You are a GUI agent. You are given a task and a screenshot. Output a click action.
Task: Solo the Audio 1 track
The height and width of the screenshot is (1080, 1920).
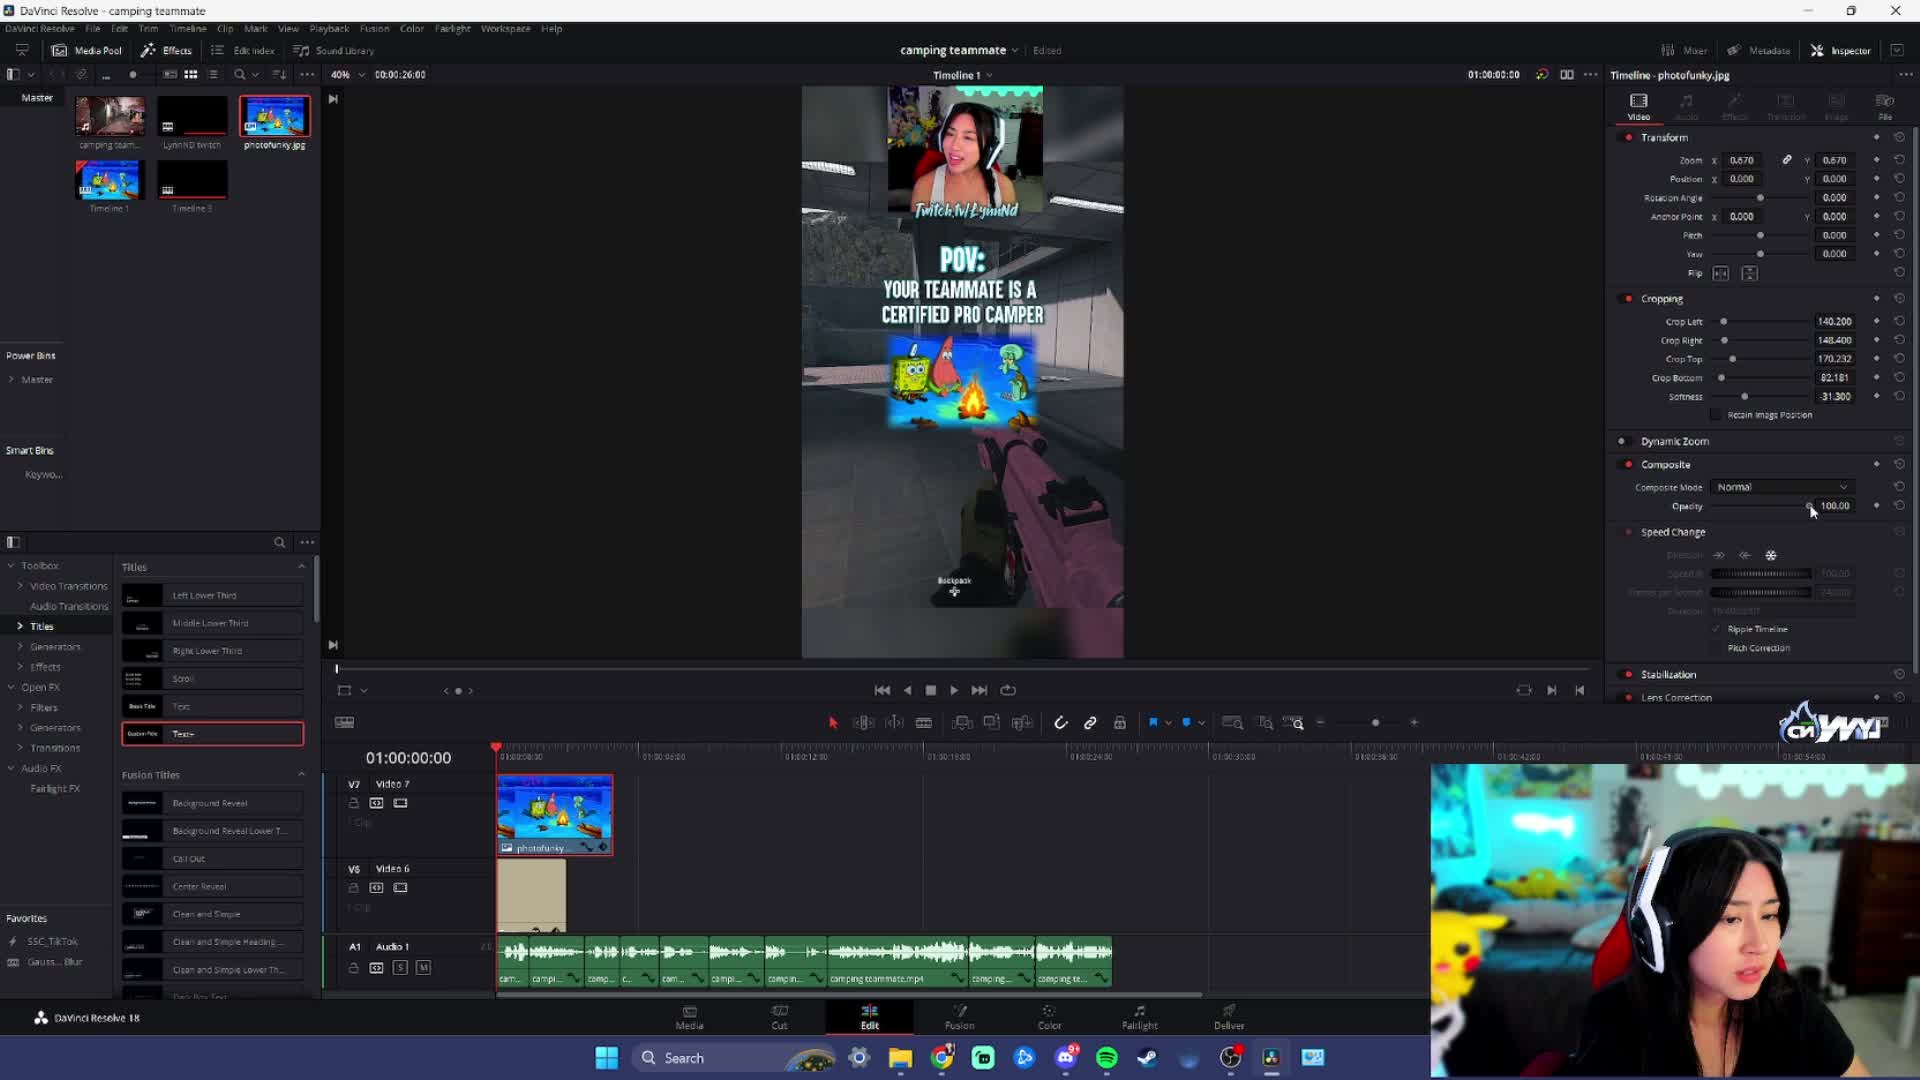coord(400,968)
